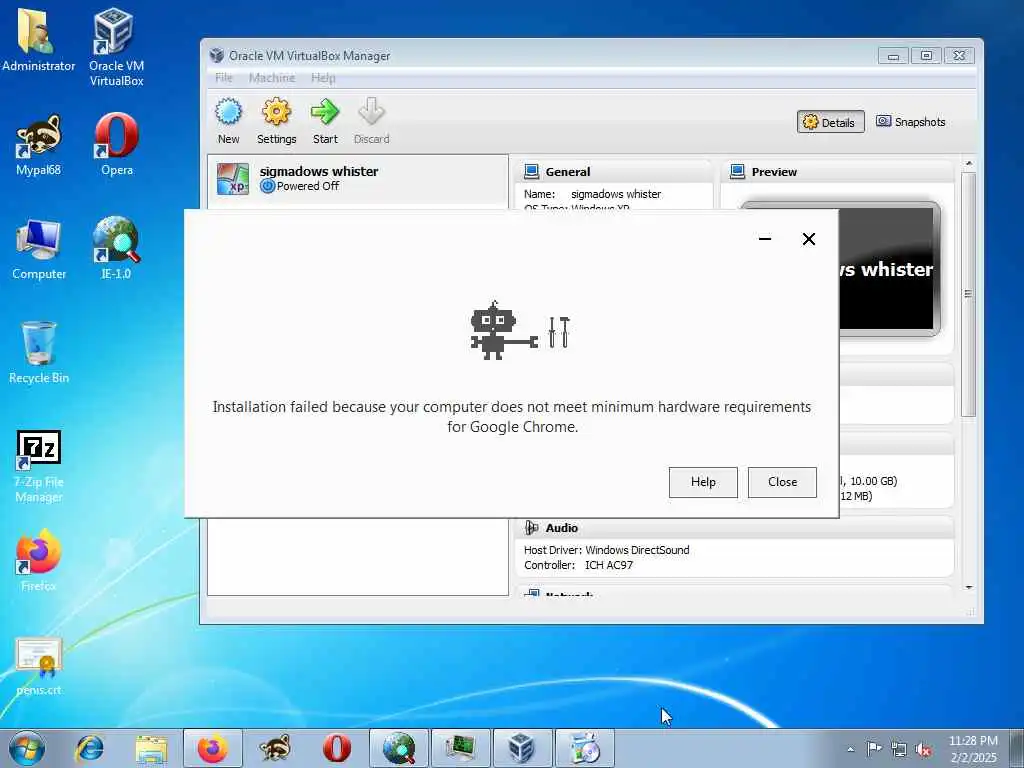Close the Chrome installer with the X
Viewport: 1024px width, 768px height.
pyautogui.click(x=808, y=239)
